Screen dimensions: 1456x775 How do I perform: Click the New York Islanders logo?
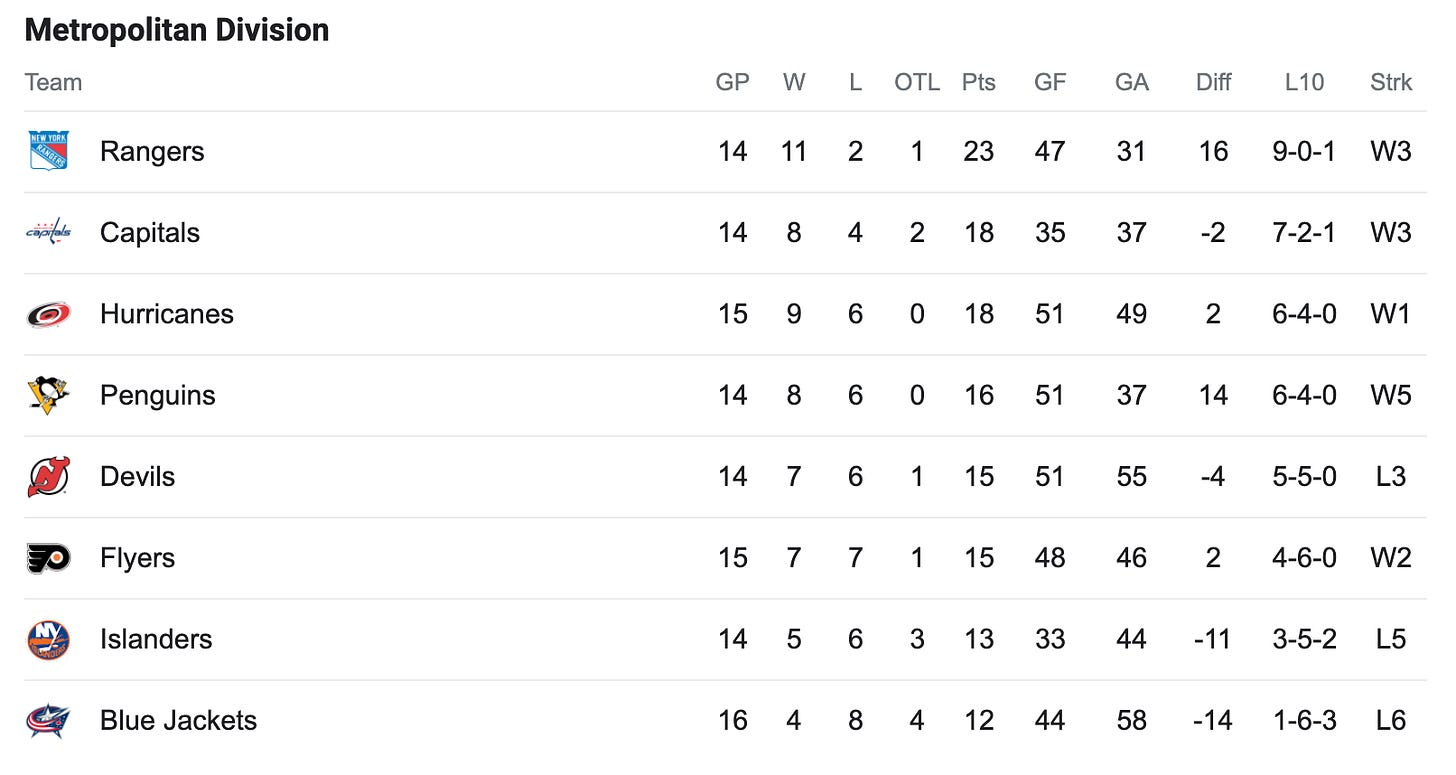pyautogui.click(x=48, y=639)
